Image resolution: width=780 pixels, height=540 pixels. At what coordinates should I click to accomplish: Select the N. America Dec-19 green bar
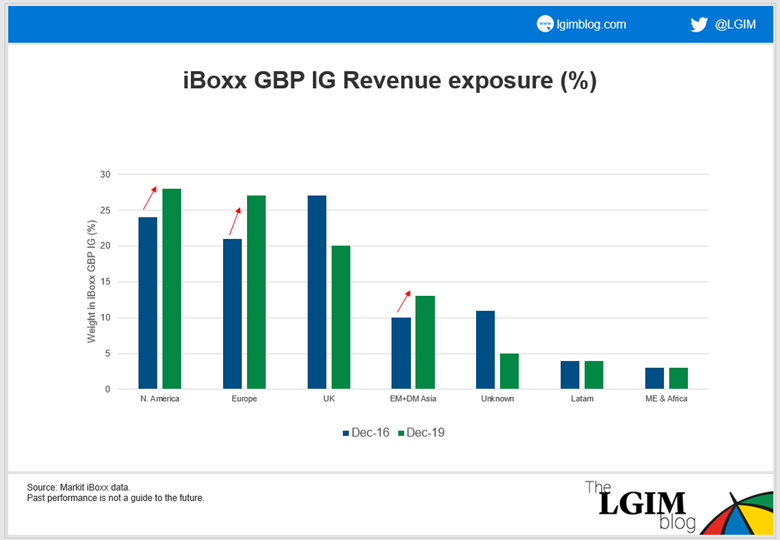pyautogui.click(x=172, y=288)
